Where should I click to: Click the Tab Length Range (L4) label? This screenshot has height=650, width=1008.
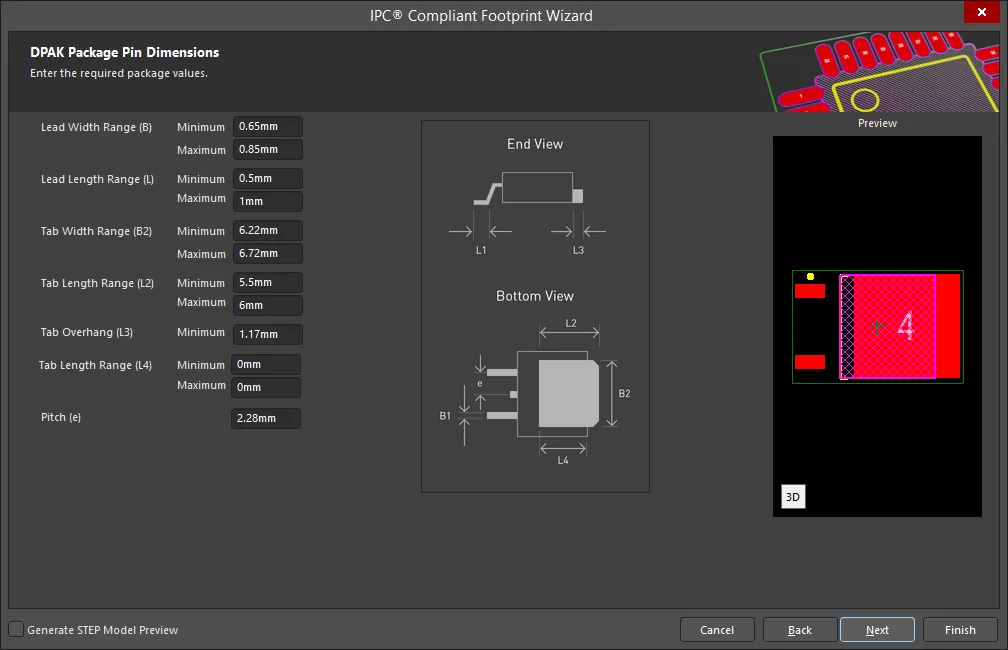click(x=95, y=365)
